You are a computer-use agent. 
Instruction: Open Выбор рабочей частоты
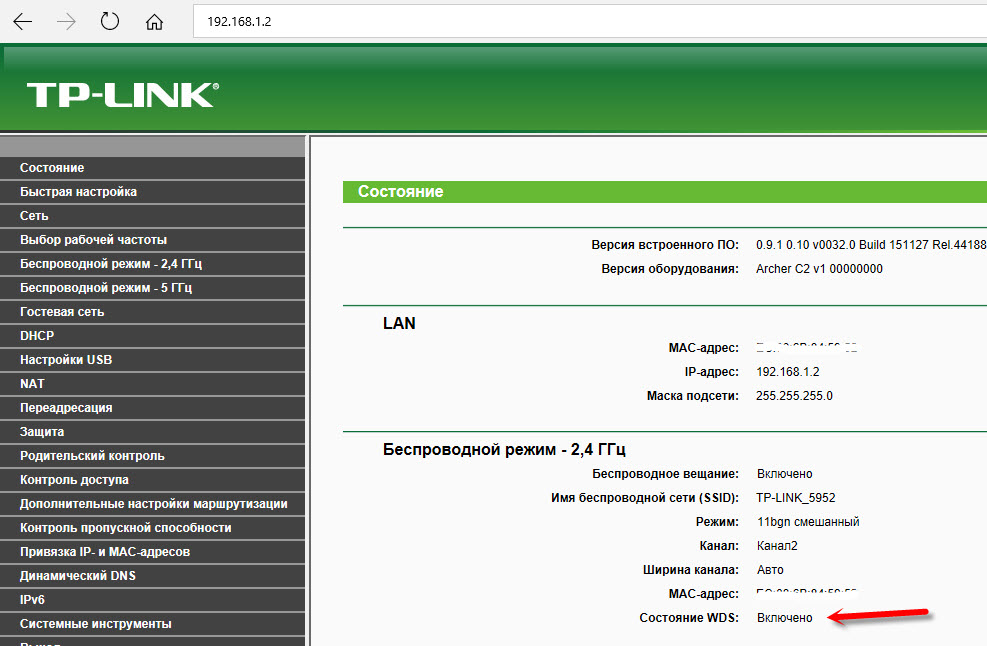[152, 240]
